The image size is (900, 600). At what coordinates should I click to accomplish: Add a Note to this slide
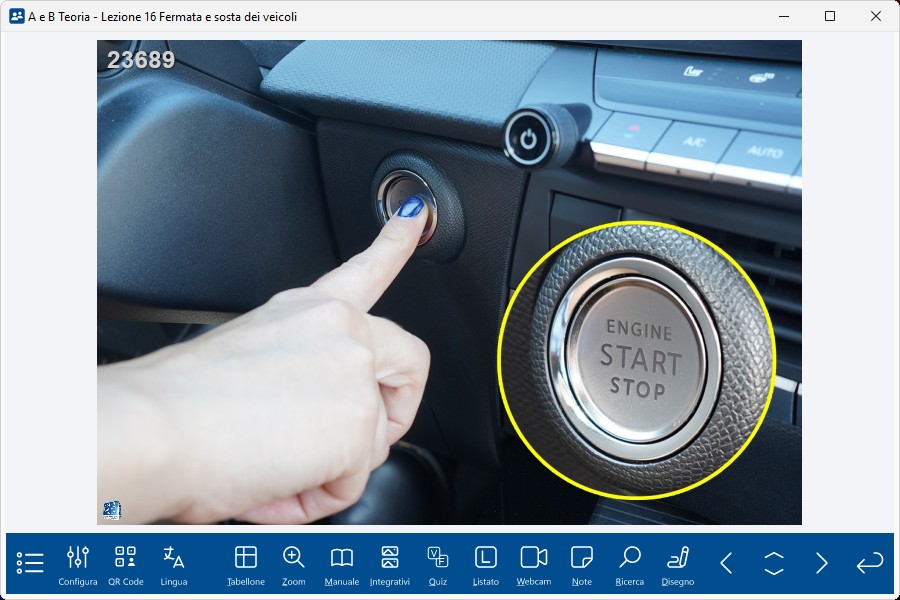[582, 565]
